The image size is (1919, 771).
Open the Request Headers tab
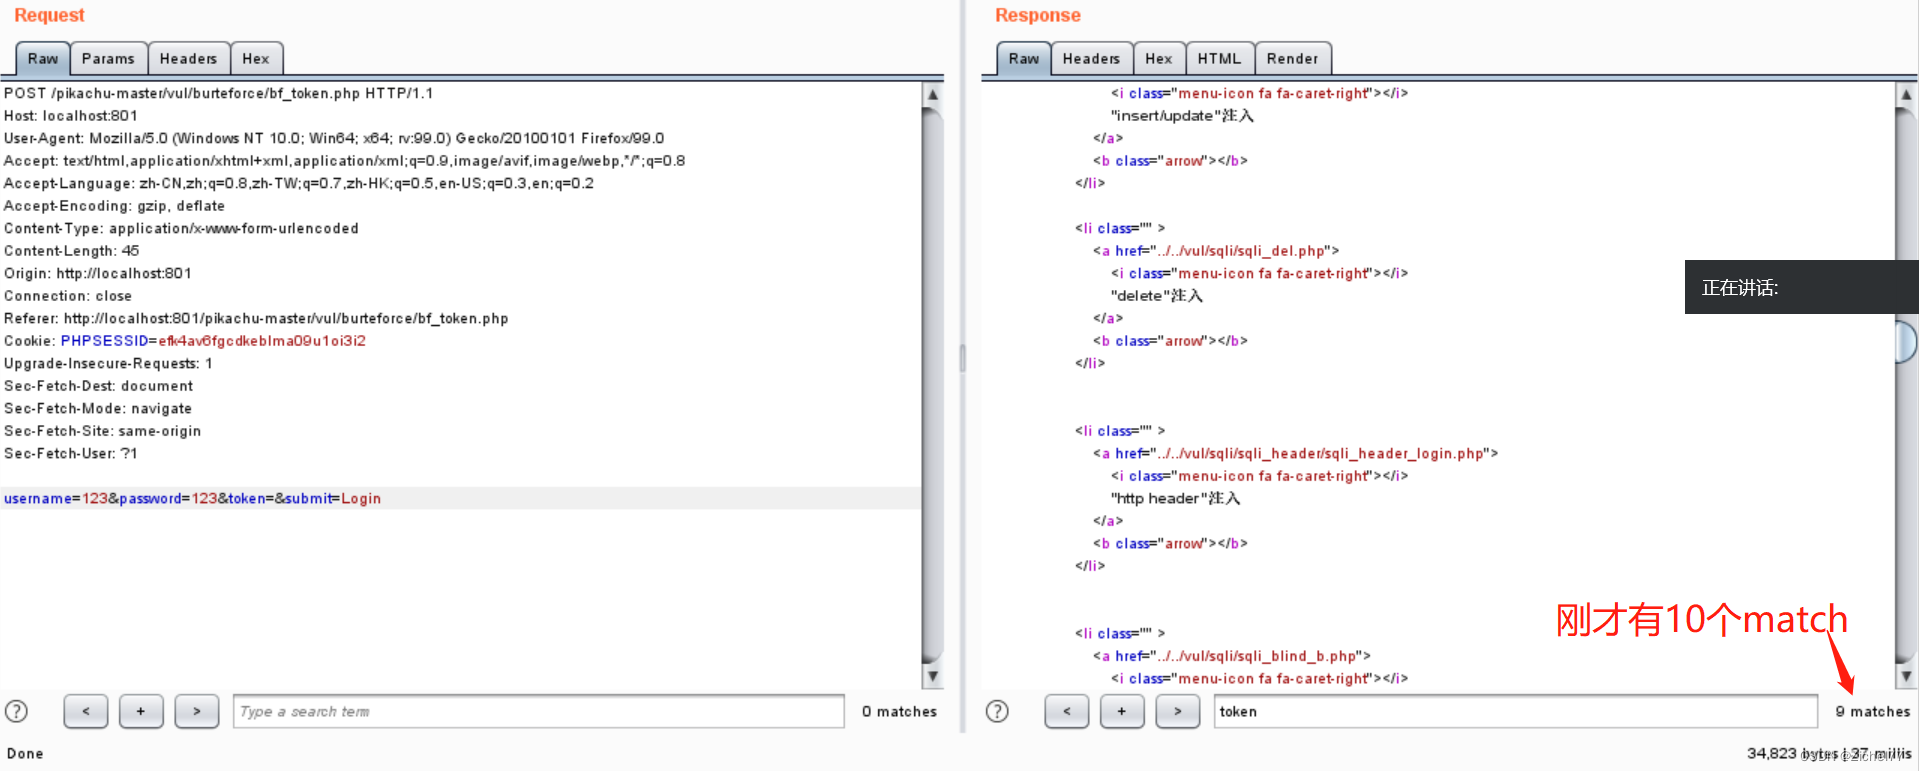(x=188, y=59)
